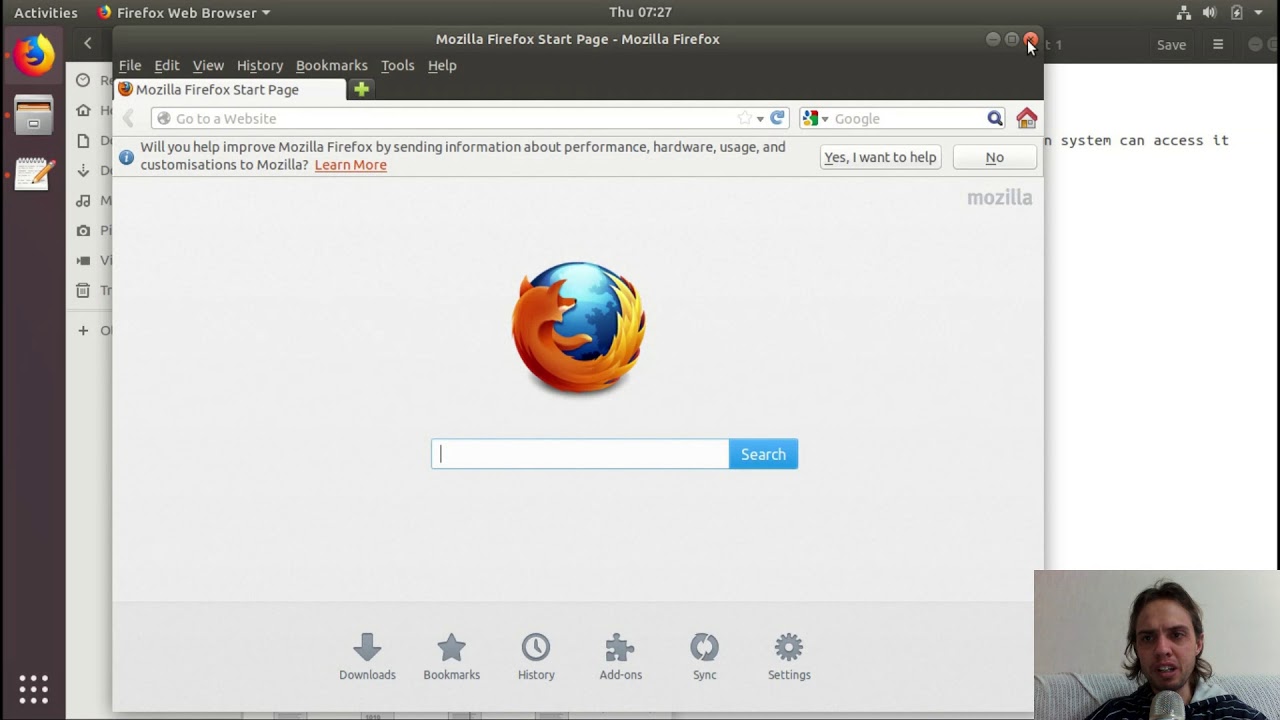Click No in the notification bar
The width and height of the screenshot is (1280, 720).
click(x=994, y=157)
